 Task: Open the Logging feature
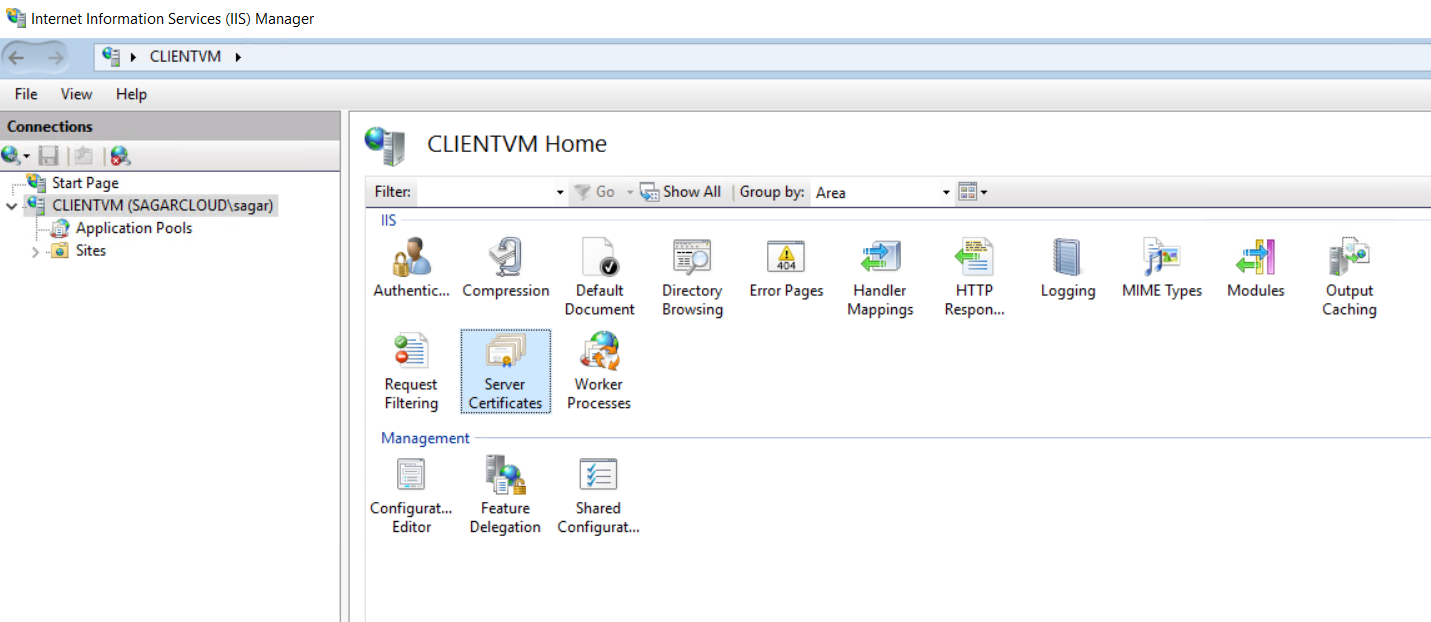click(1067, 268)
